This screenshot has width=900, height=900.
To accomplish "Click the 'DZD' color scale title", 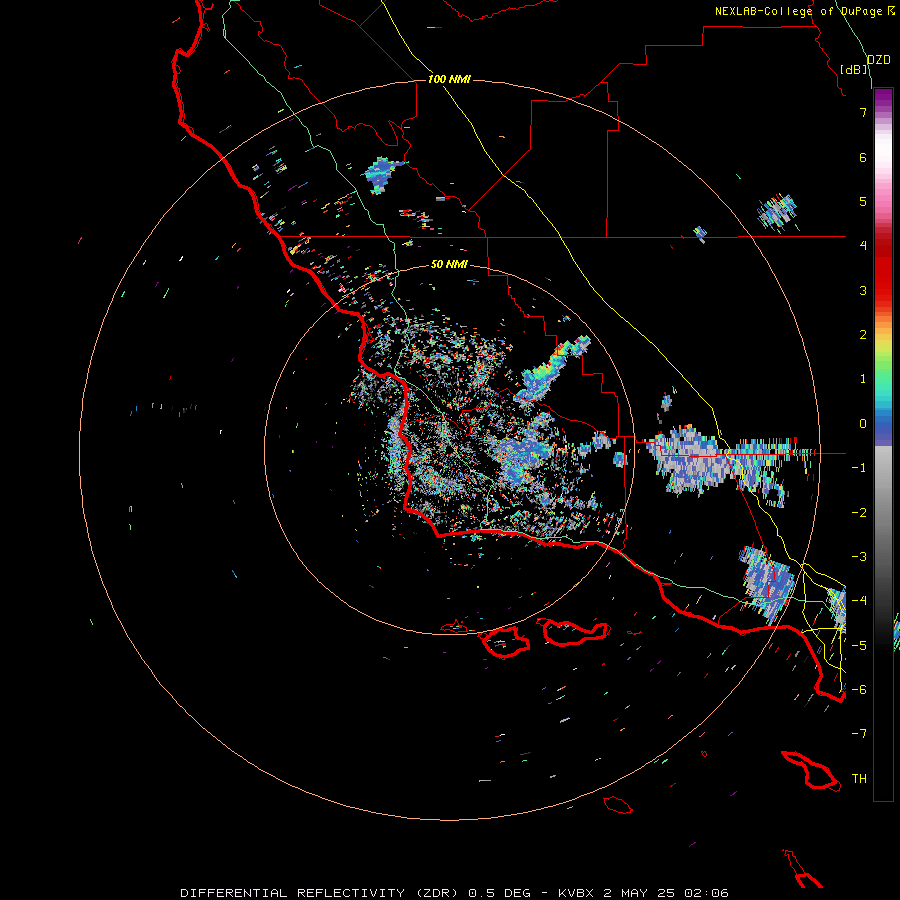I will (879, 60).
